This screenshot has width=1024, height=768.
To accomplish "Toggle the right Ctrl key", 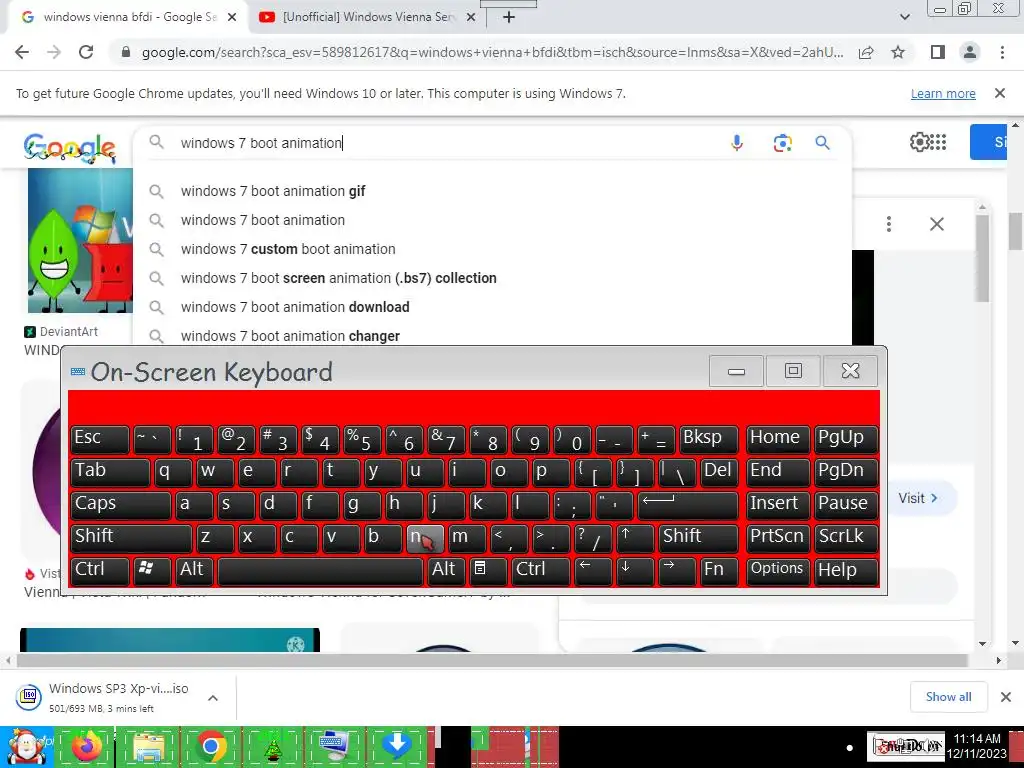I will point(541,569).
